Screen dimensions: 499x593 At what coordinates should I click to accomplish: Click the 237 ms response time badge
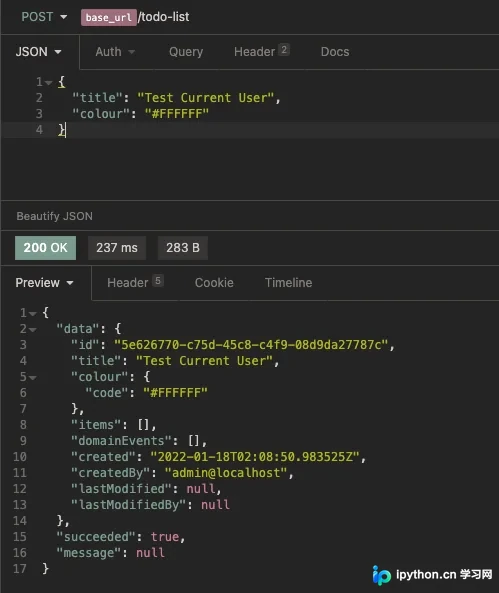117,248
